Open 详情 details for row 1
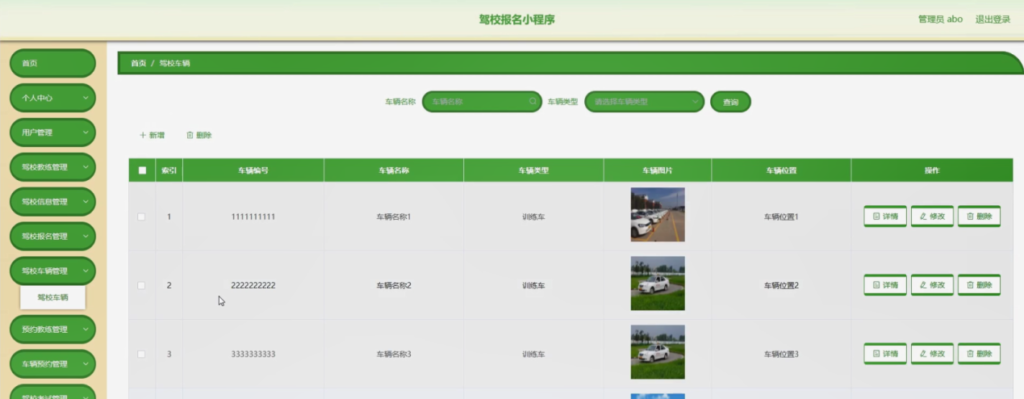 pos(885,216)
